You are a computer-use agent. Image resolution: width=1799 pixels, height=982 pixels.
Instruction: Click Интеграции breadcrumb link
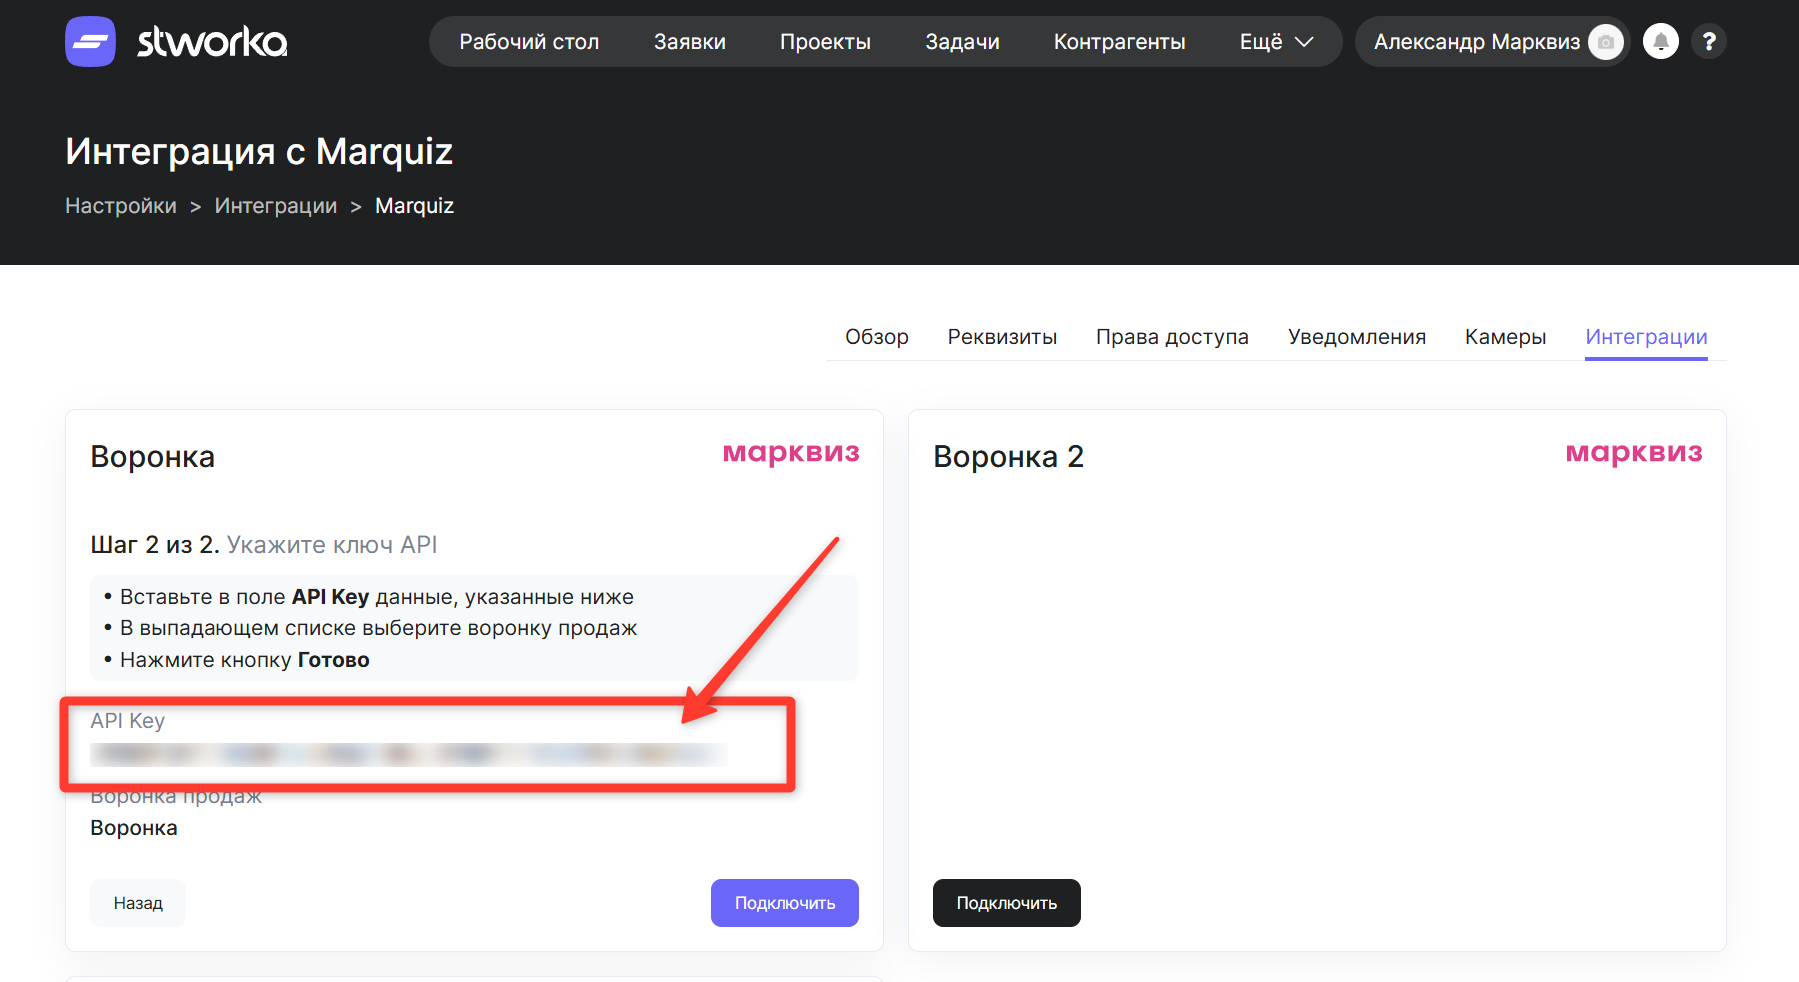[x=276, y=206]
